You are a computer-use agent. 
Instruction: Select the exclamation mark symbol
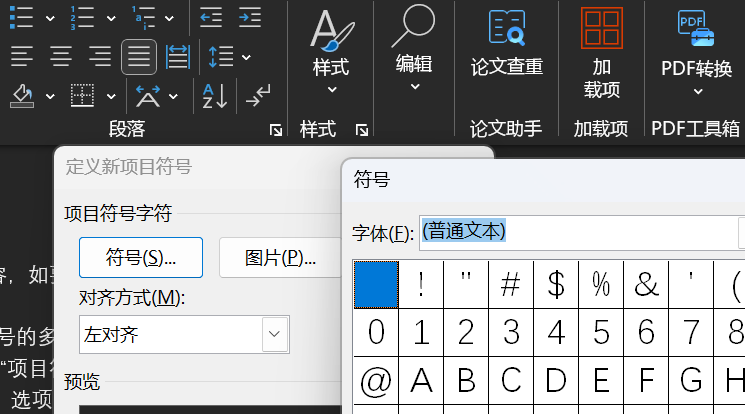coord(421,284)
